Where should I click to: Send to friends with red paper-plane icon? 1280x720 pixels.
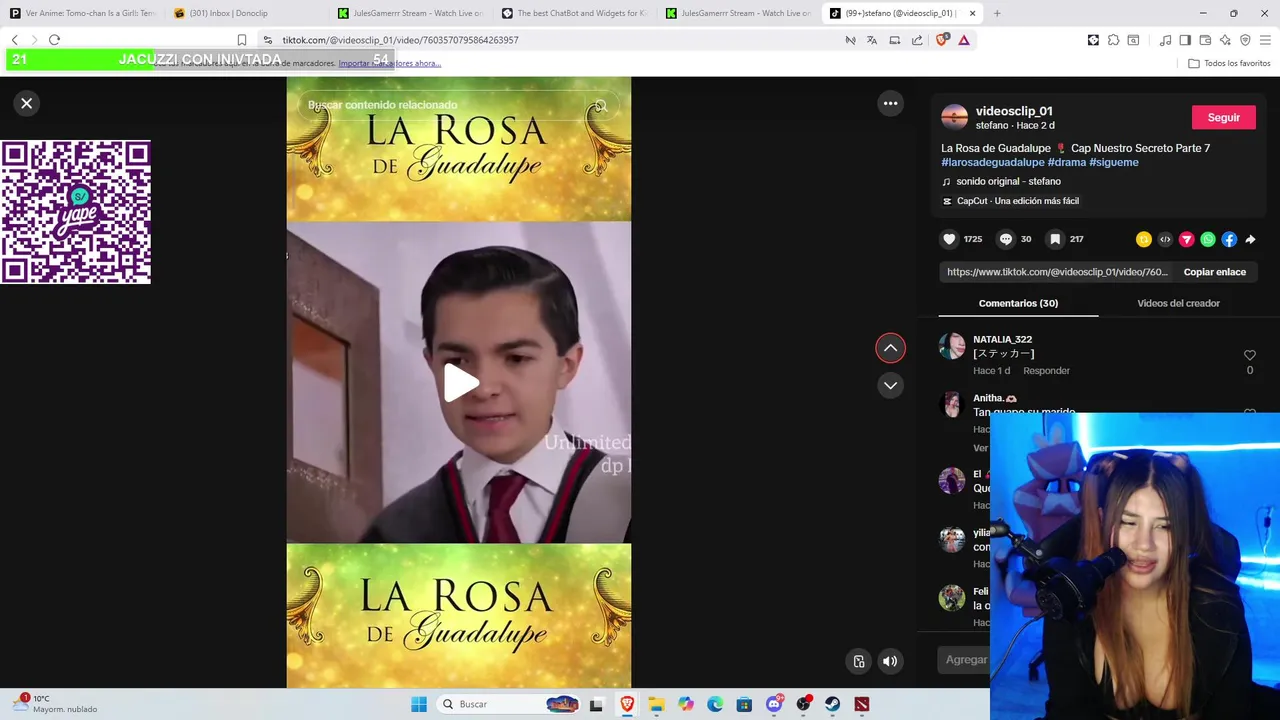1186,239
